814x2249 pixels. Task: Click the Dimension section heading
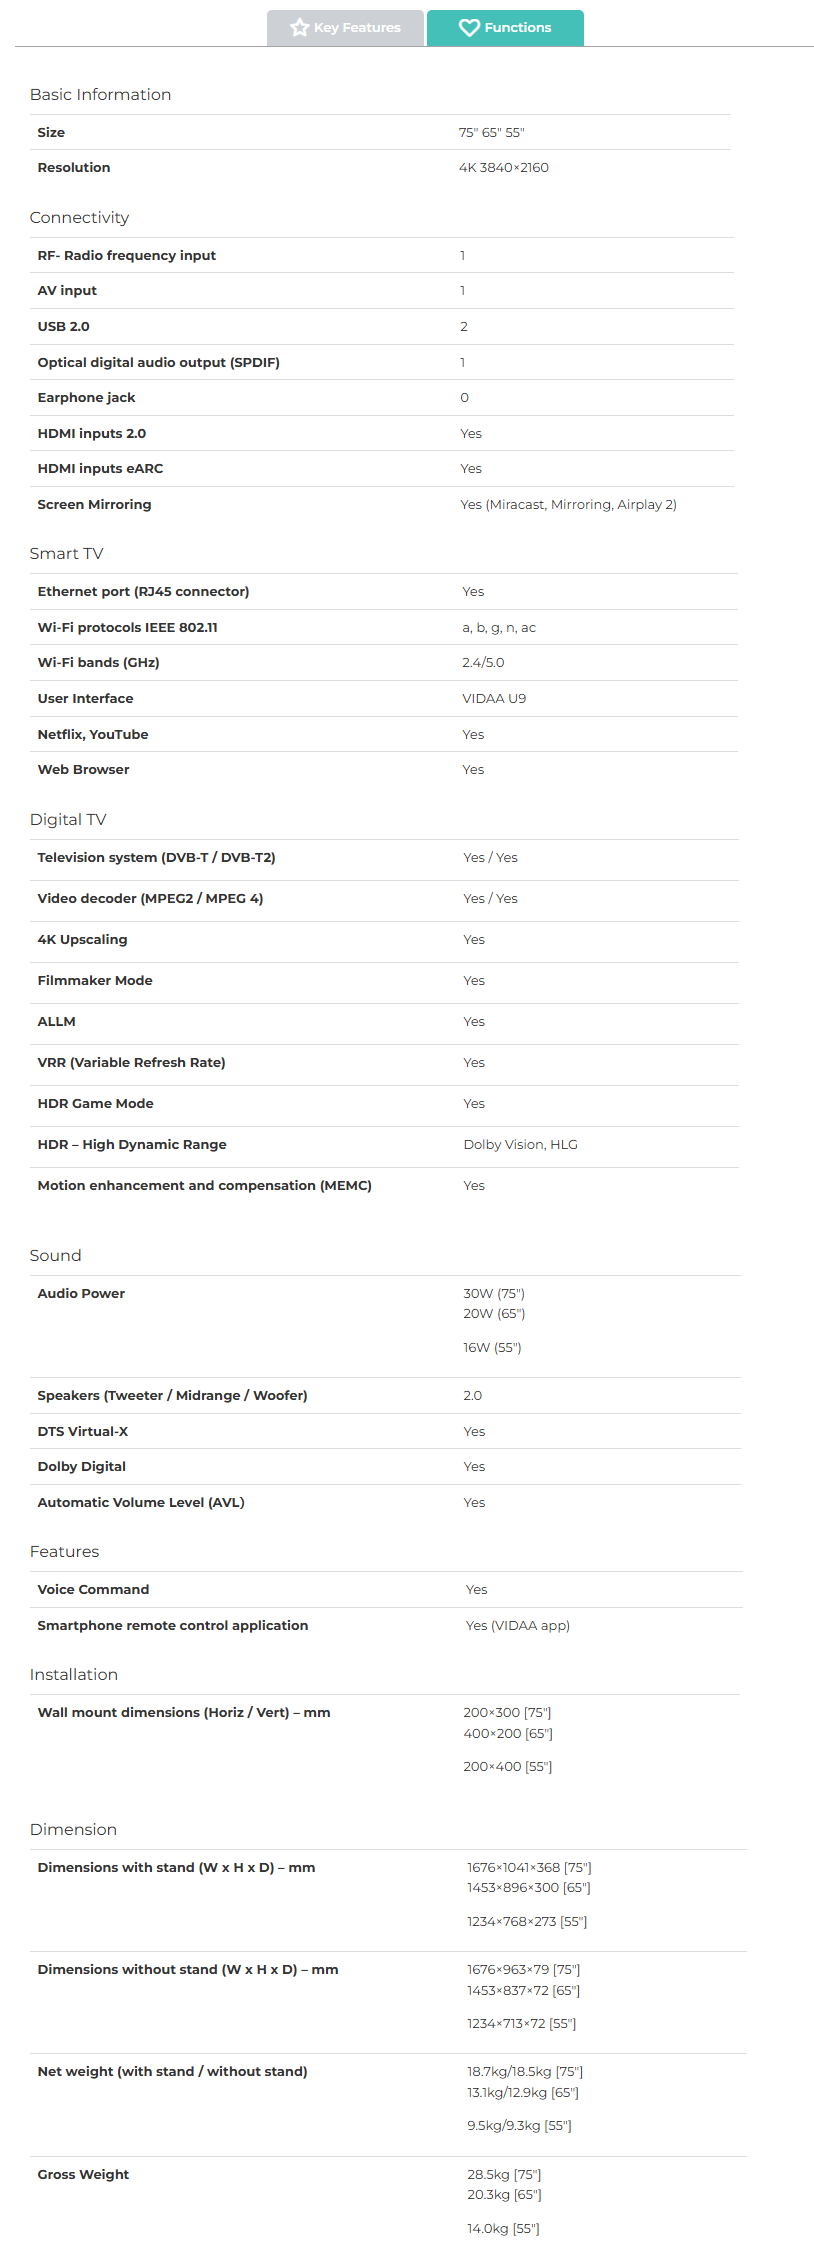point(73,1830)
